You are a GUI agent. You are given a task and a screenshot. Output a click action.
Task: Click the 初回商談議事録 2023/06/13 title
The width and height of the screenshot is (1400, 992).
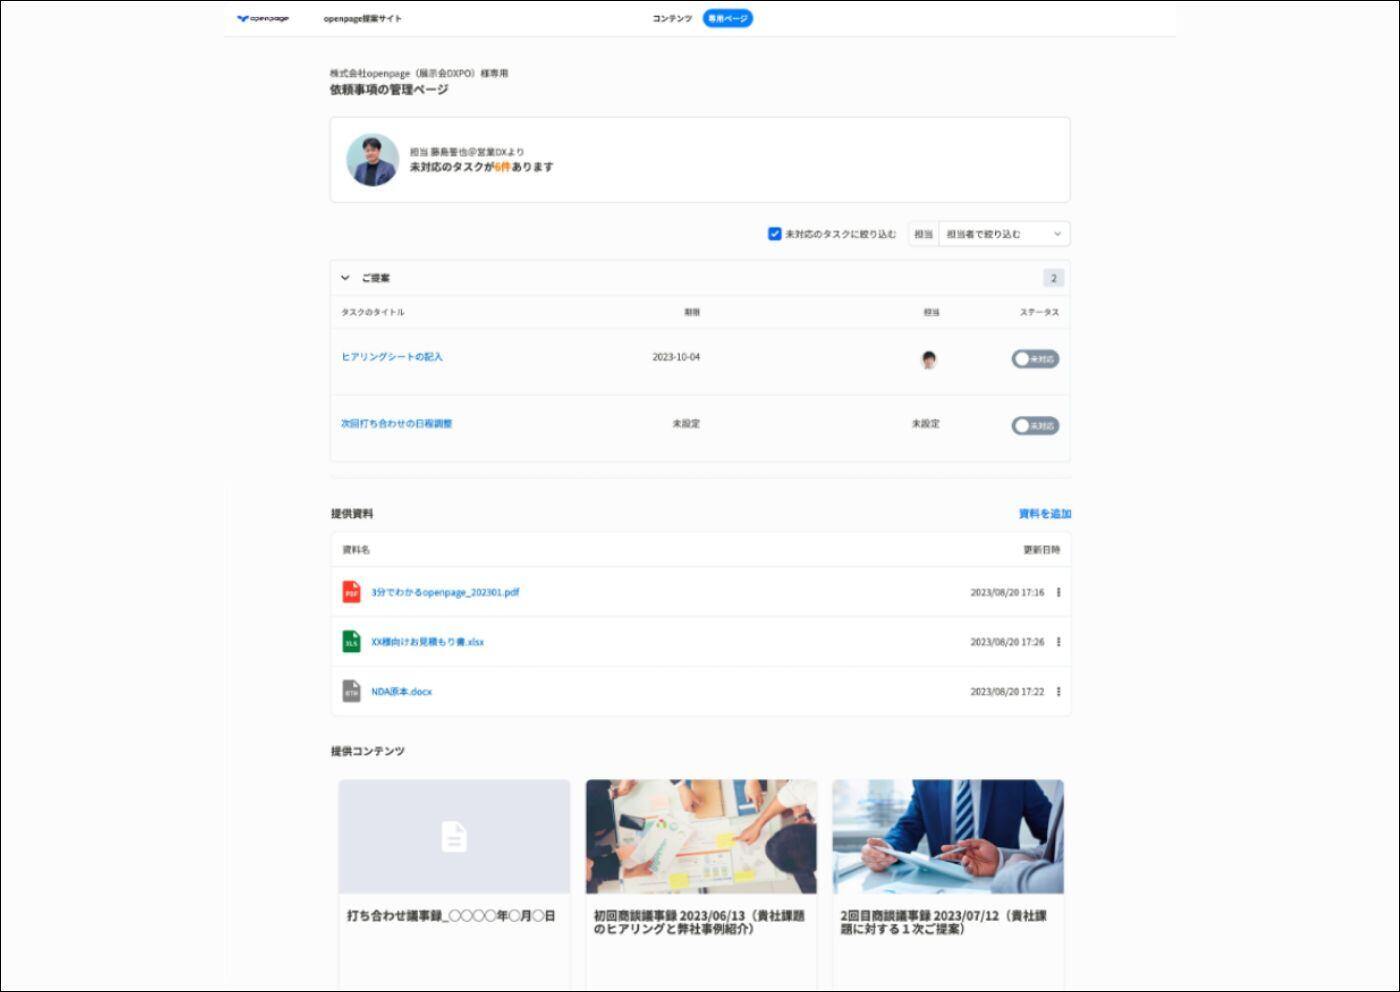tap(699, 922)
